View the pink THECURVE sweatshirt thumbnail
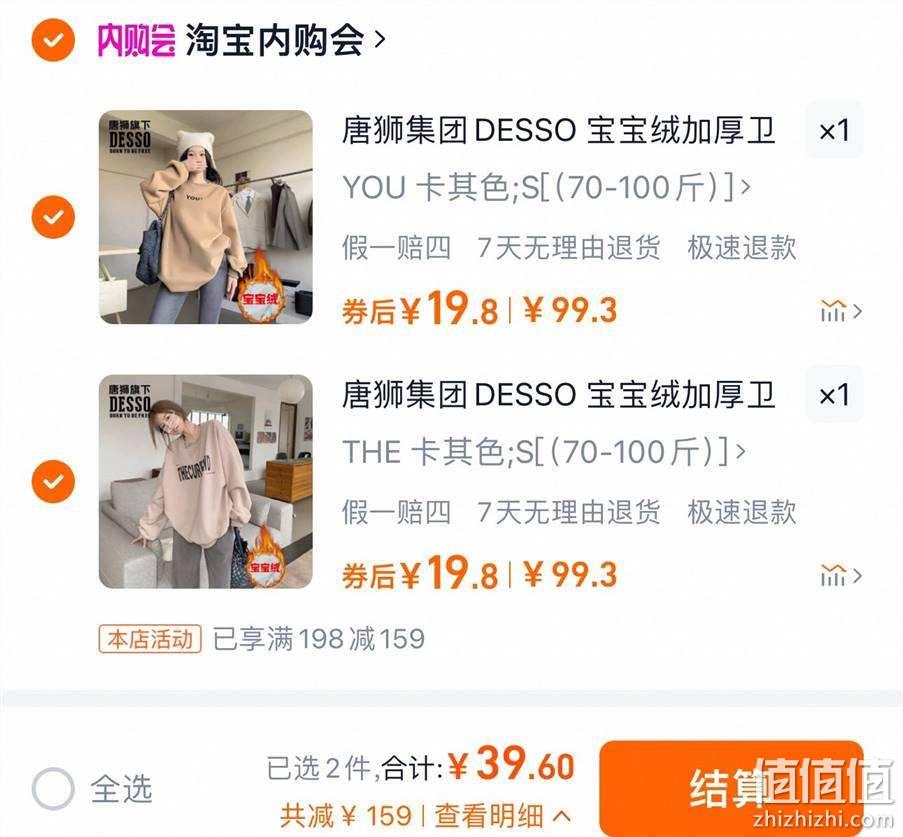 pos(206,482)
